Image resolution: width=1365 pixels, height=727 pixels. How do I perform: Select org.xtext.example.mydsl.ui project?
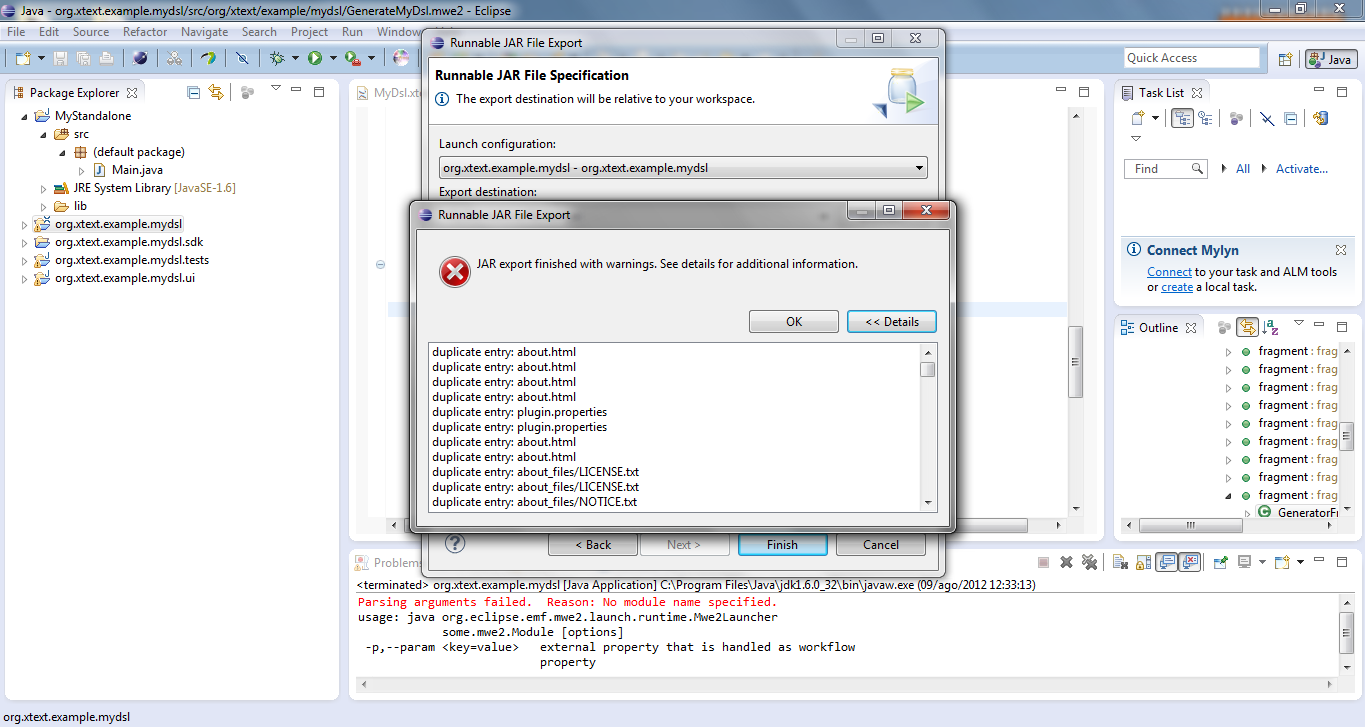(124, 278)
